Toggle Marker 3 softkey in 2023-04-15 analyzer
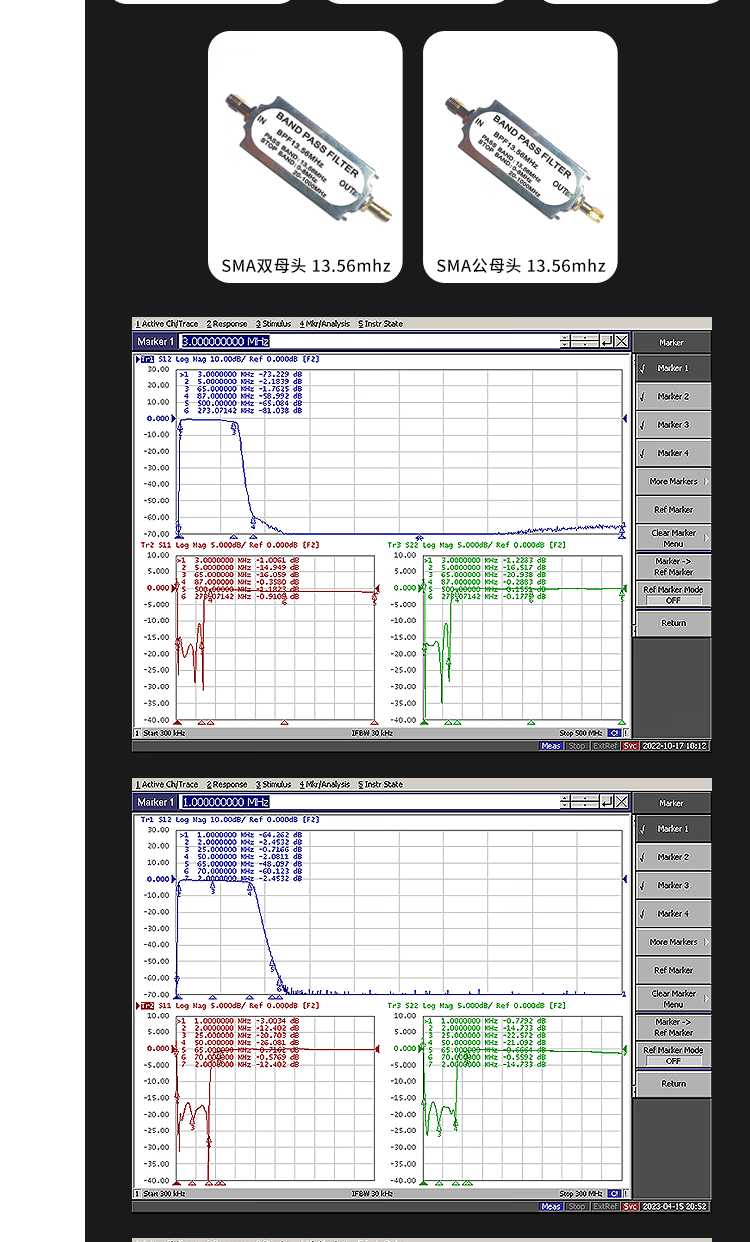 (673, 885)
